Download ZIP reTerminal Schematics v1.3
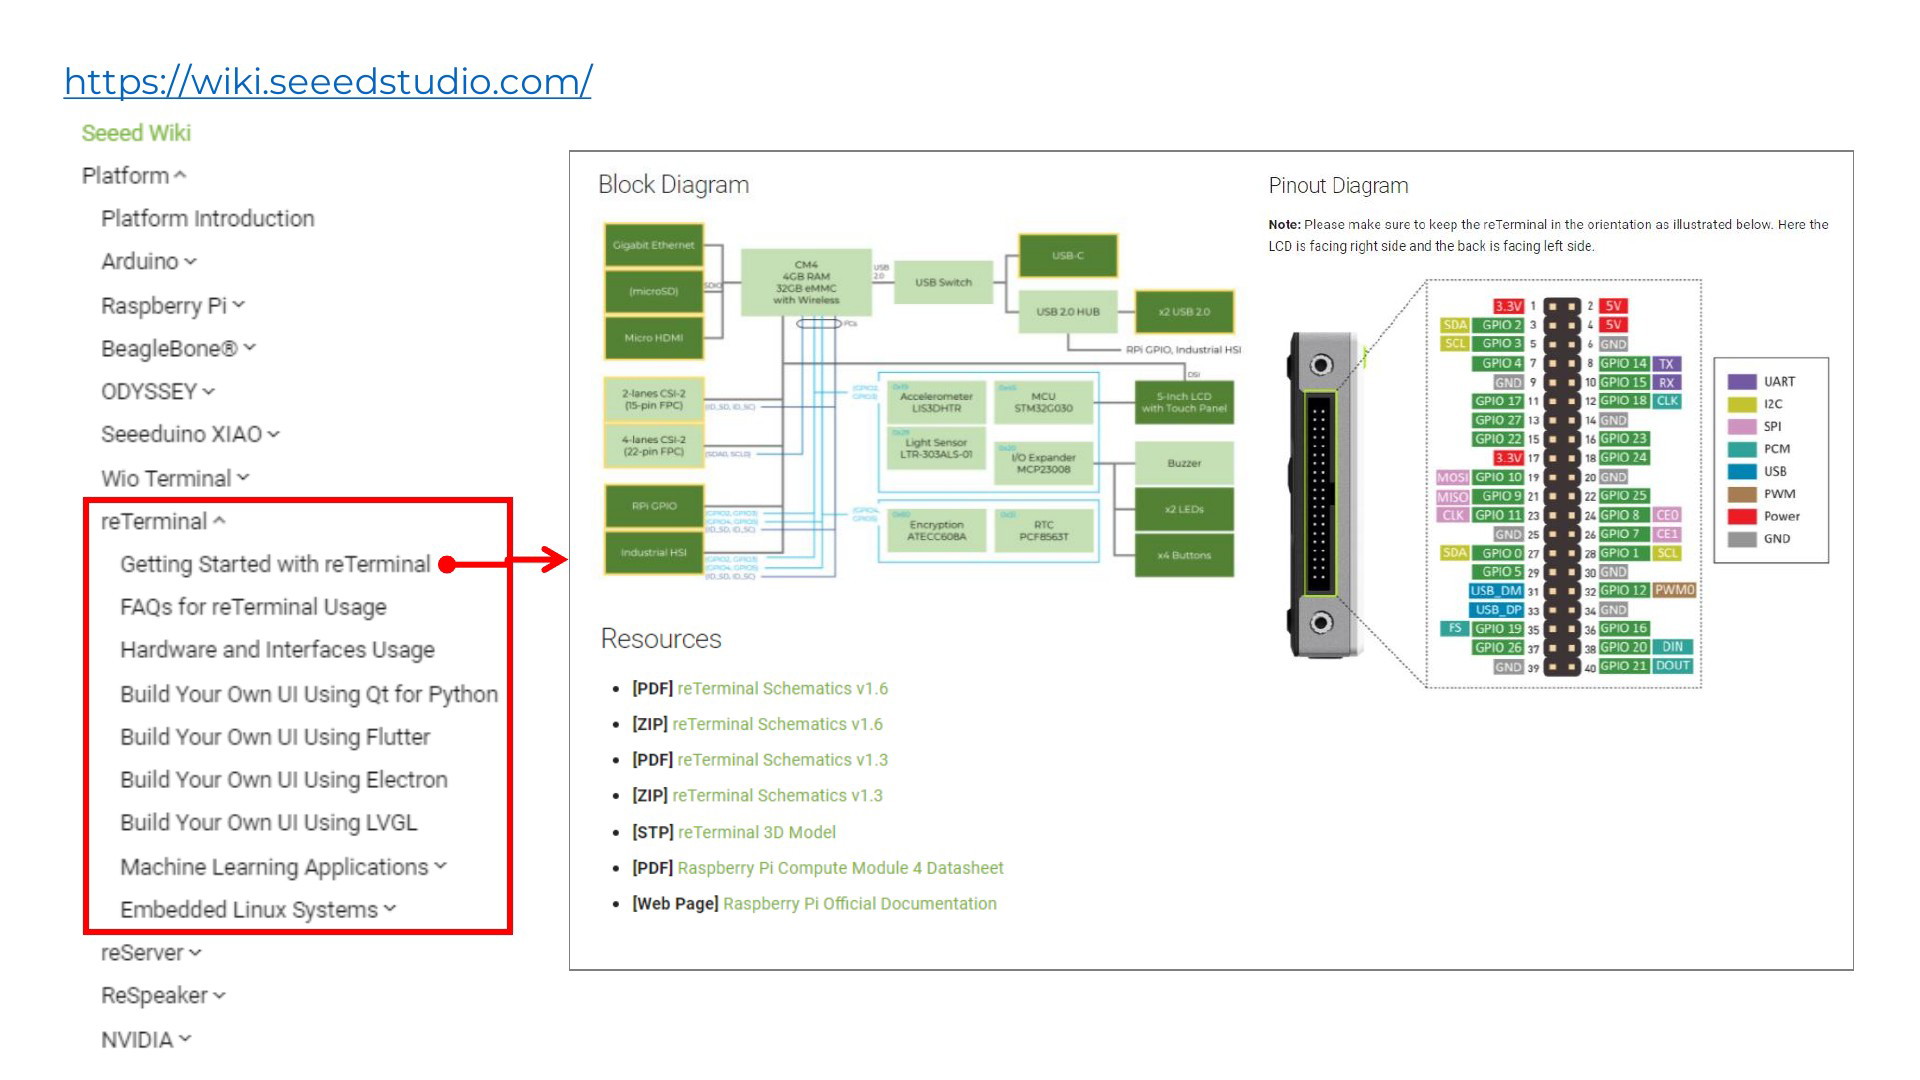Viewport: 1920px width, 1080px height. 777,796
